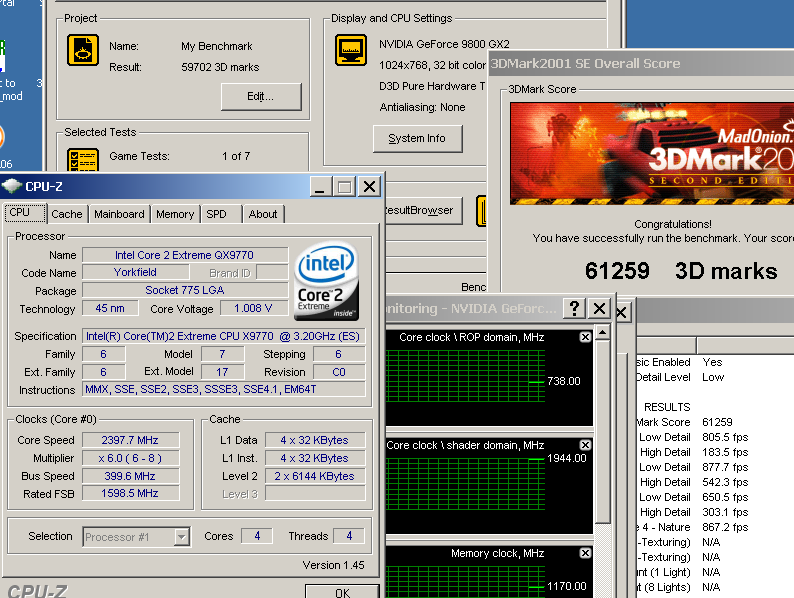The height and width of the screenshot is (598, 794).
Task: Click the Package Socket 775 LGA field
Action: 185,290
